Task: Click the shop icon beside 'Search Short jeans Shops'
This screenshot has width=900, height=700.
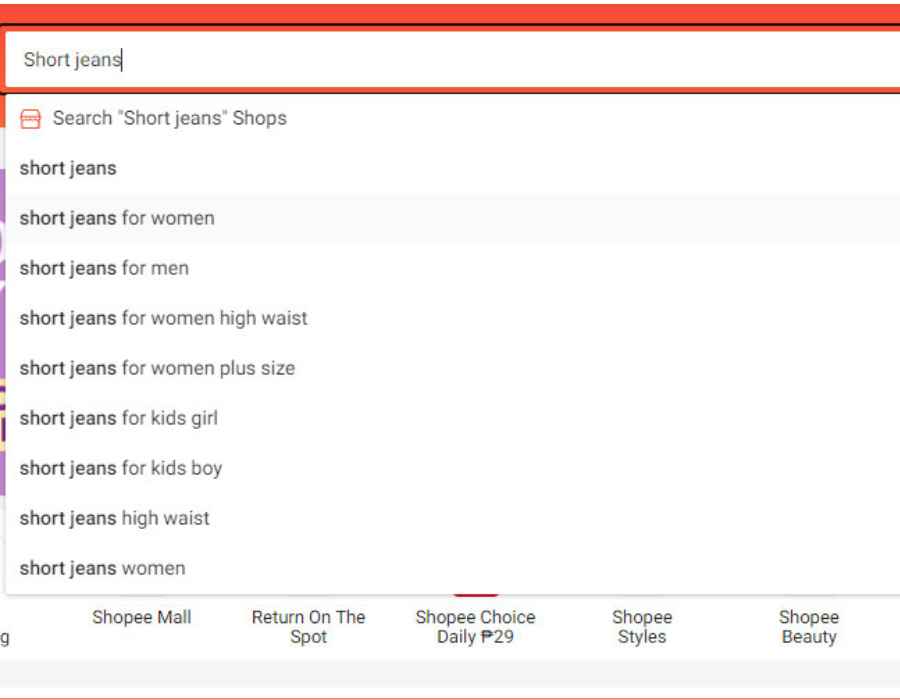Action: click(x=31, y=117)
